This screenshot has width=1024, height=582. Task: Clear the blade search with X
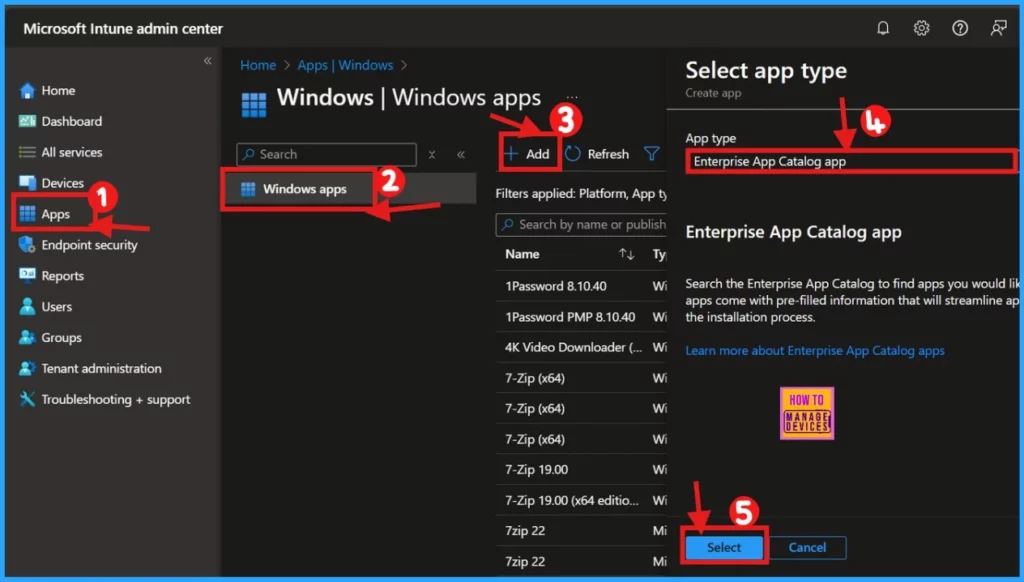(432, 155)
